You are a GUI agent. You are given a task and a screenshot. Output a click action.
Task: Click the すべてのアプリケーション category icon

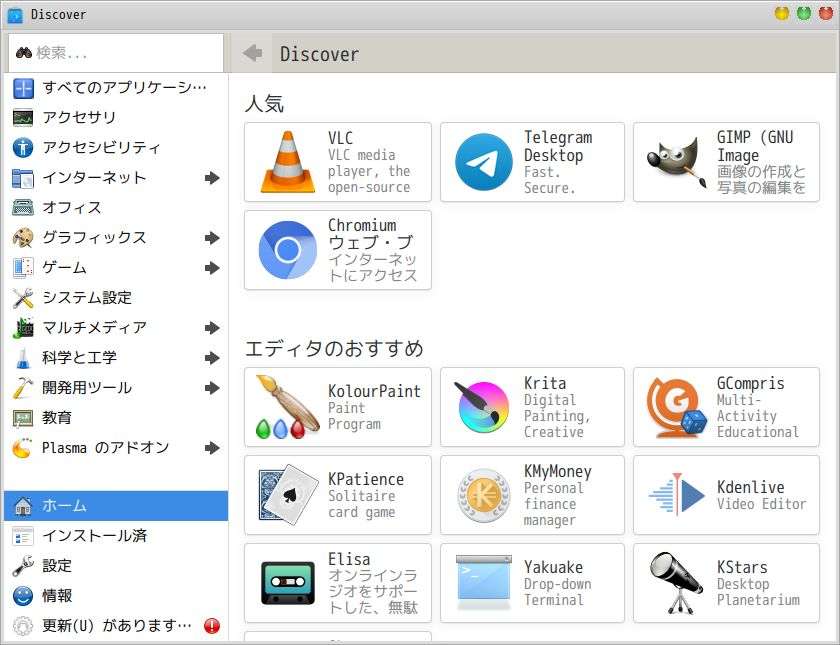(x=23, y=88)
